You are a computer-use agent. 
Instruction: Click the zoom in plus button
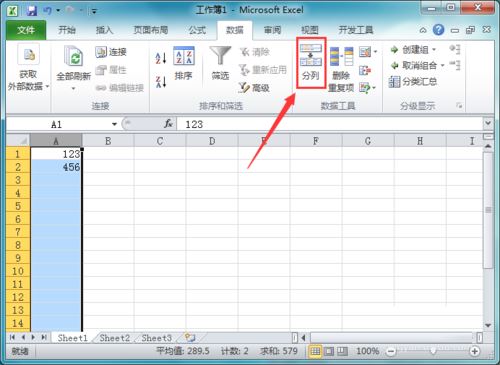(x=475, y=351)
